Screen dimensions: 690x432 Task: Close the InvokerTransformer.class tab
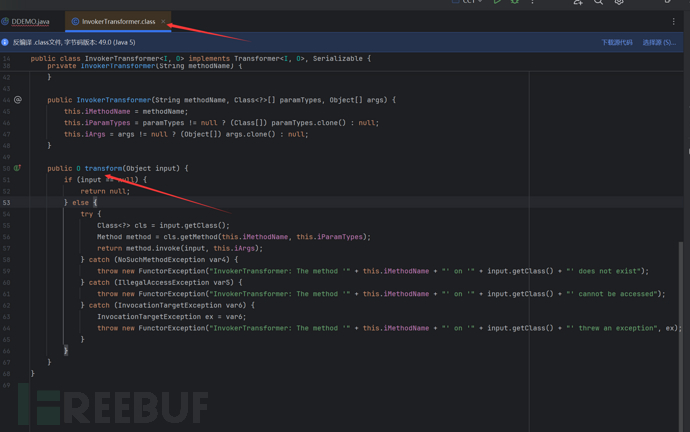click(163, 21)
